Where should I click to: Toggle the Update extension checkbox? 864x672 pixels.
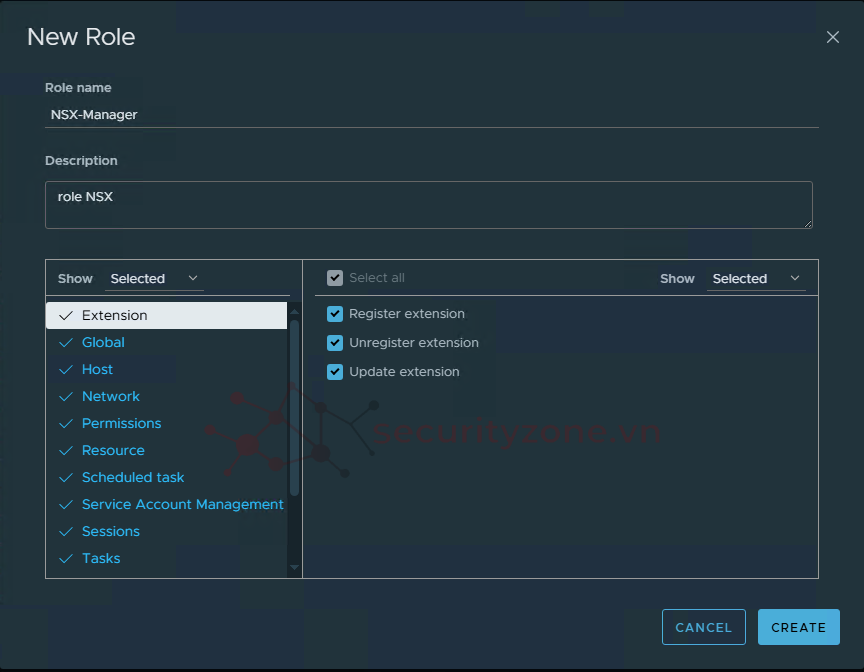tap(335, 372)
